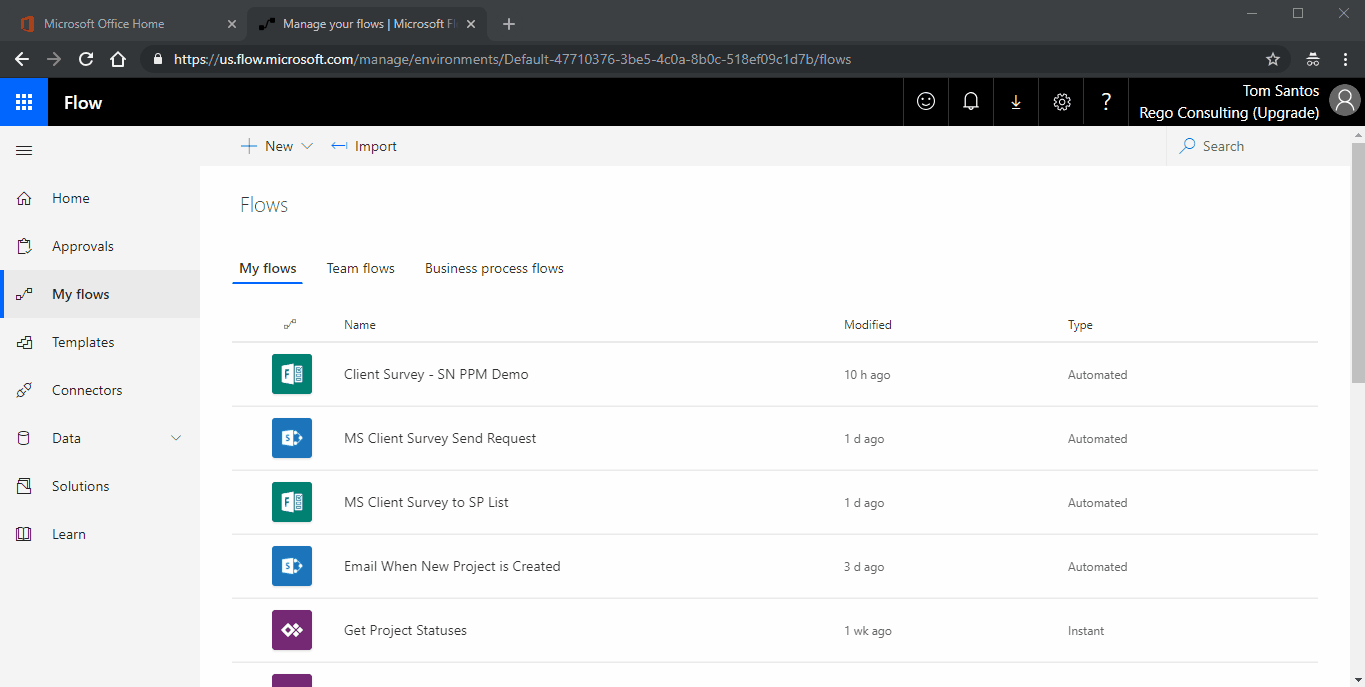Viewport: 1365px width, 687px height.
Task: Click in the Search flows field
Action: click(1258, 146)
